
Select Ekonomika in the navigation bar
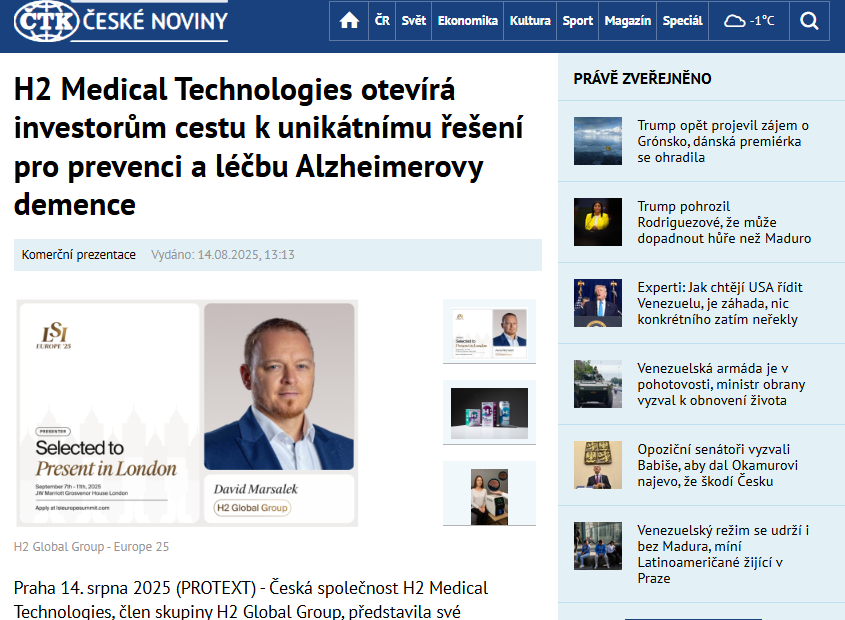point(467,20)
